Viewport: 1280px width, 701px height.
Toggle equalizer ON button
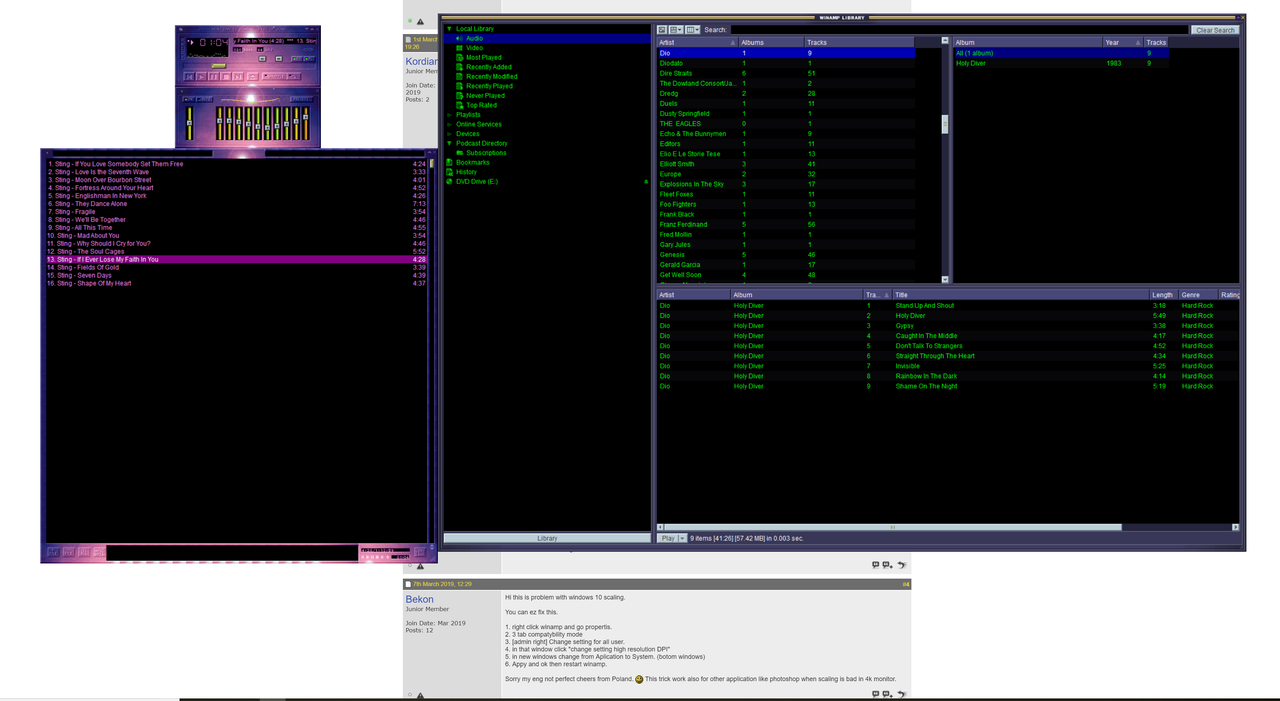click(188, 99)
